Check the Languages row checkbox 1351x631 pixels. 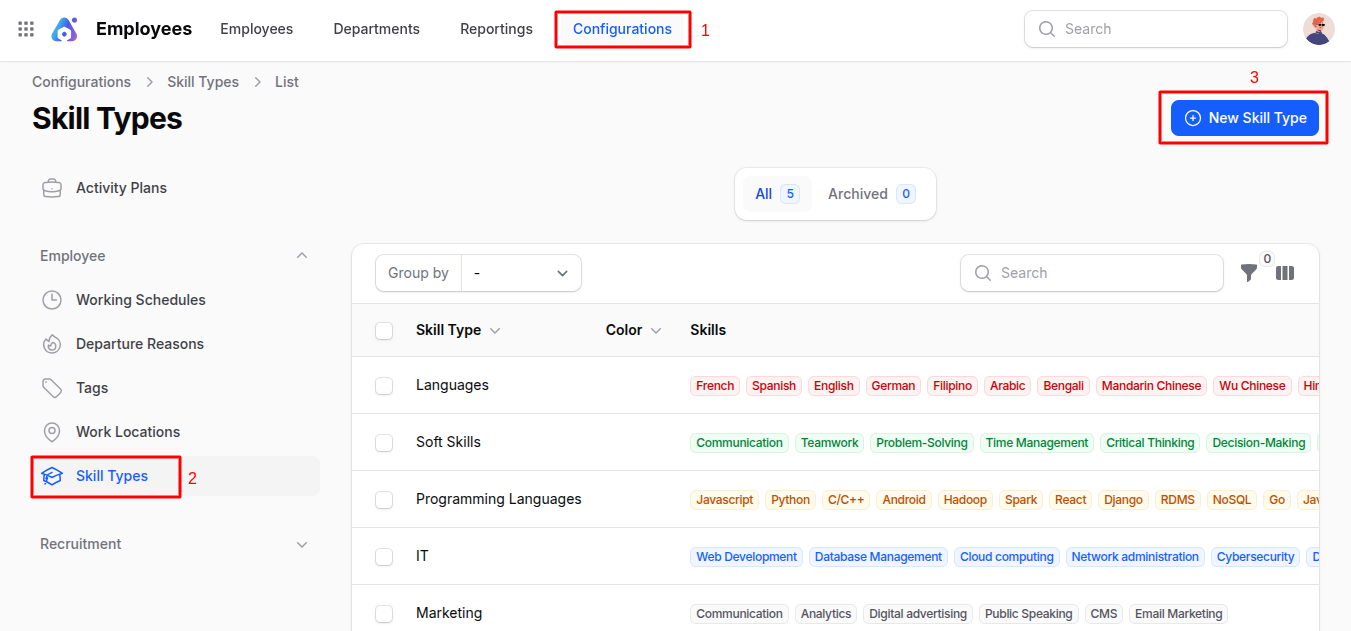tap(384, 386)
